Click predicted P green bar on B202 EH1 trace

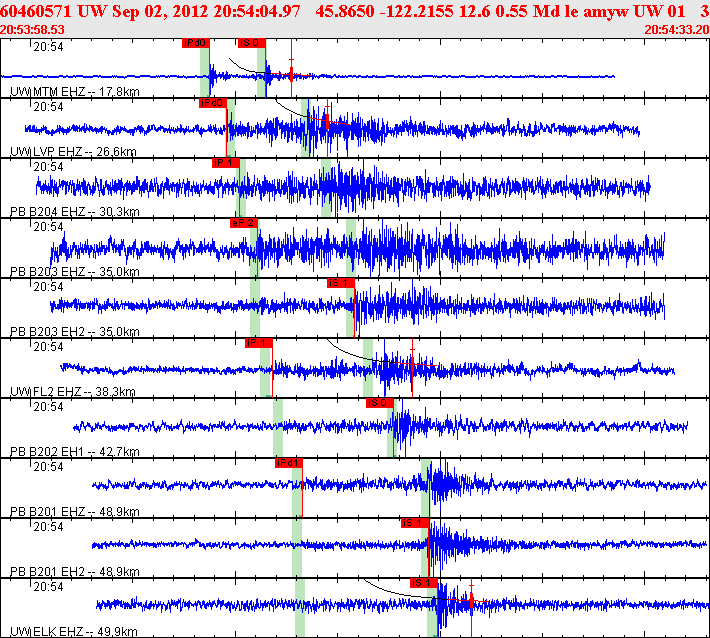[x=278, y=428]
